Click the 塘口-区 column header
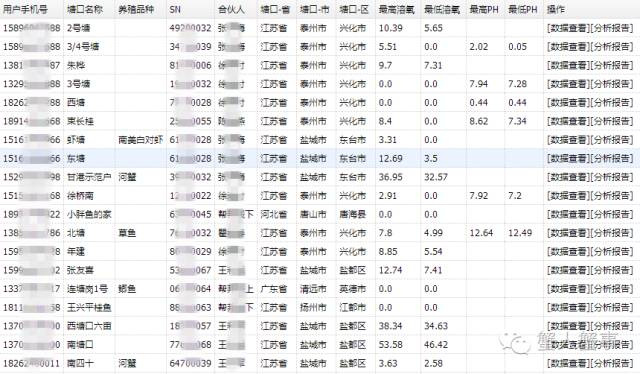 [354, 9]
